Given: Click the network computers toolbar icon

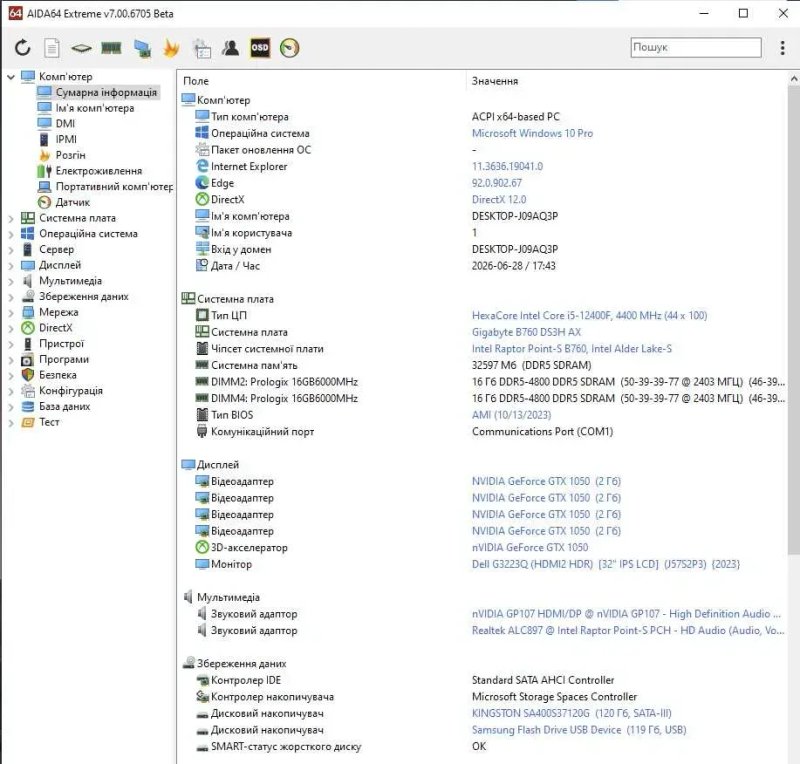Looking at the screenshot, I should pos(142,48).
